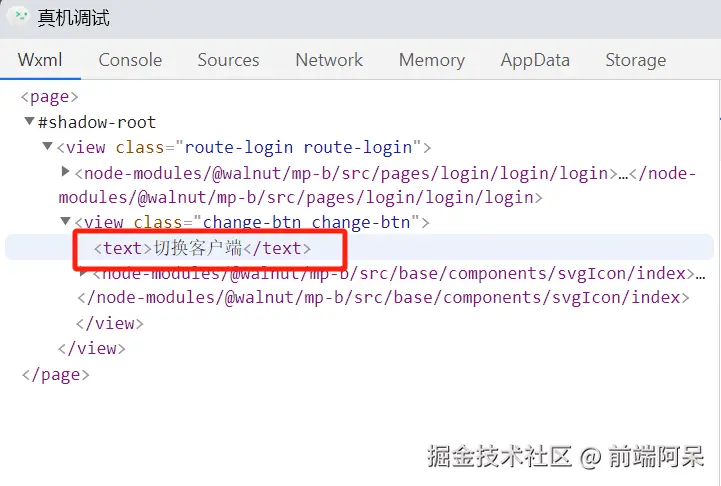Image resolution: width=721 pixels, height=486 pixels.
Task: Open the Console tab
Action: click(130, 60)
